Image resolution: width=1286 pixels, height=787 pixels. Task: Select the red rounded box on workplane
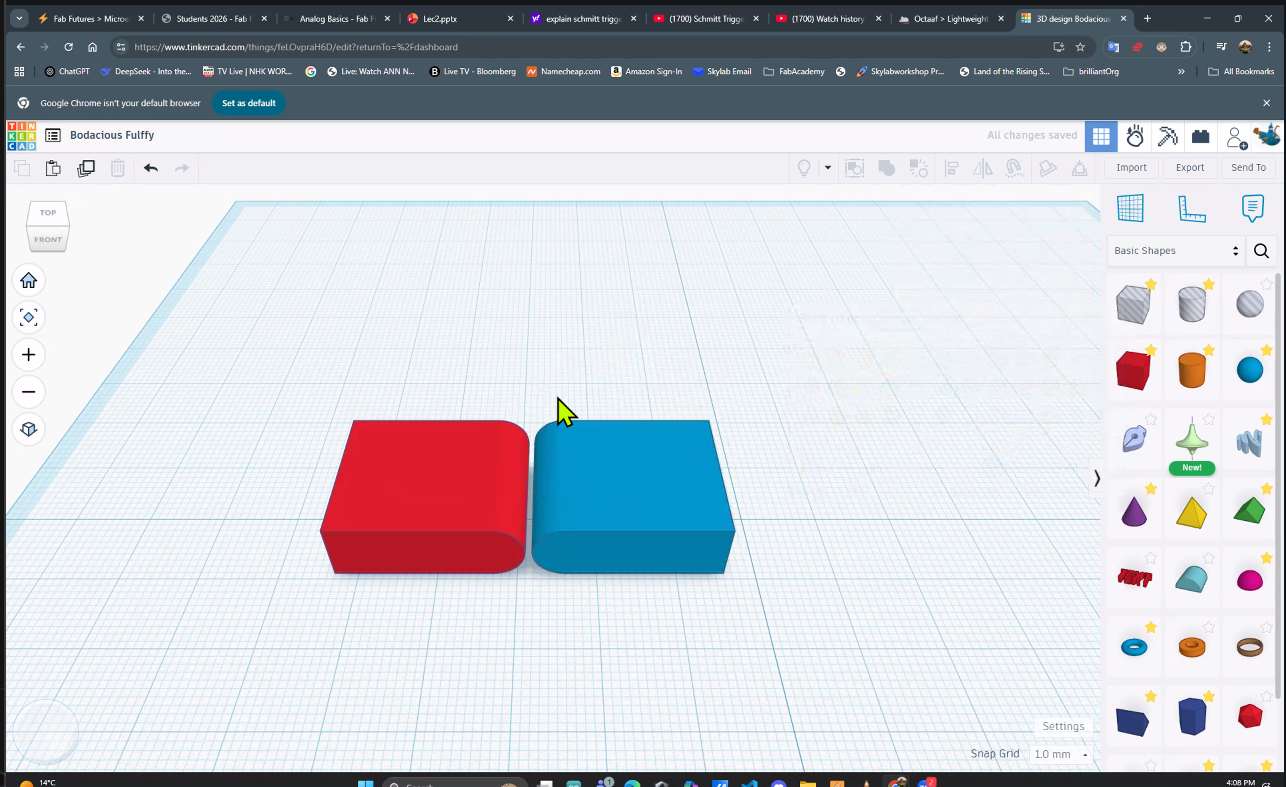pos(424,497)
